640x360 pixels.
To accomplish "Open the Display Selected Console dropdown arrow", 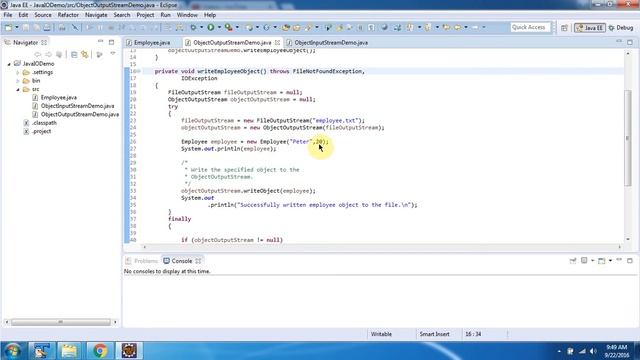I will [592, 260].
